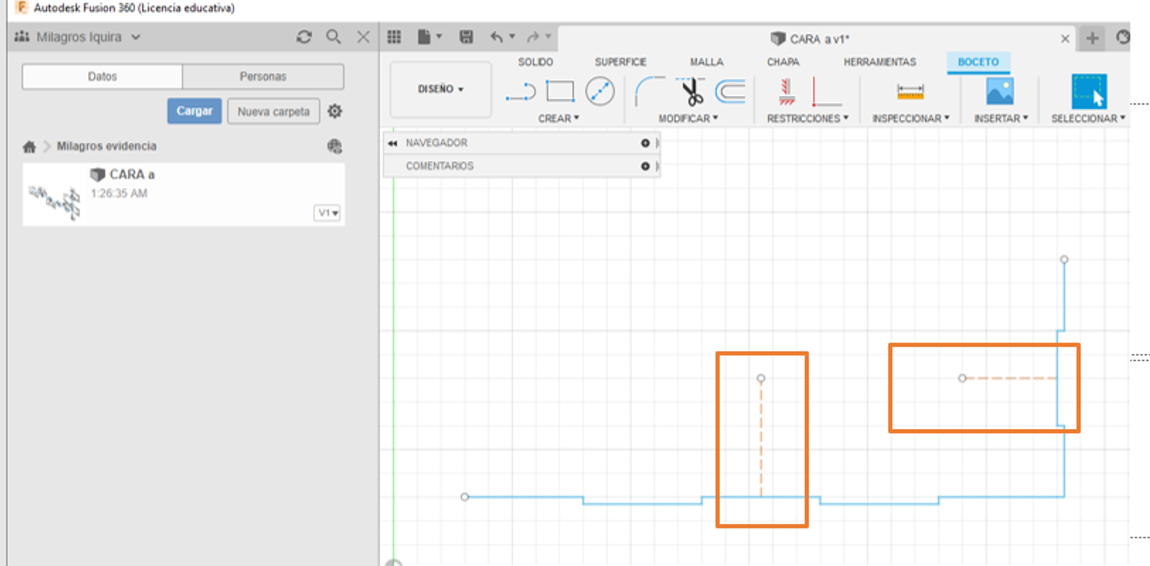Open the Insertar dropdown menu

(x=1001, y=118)
